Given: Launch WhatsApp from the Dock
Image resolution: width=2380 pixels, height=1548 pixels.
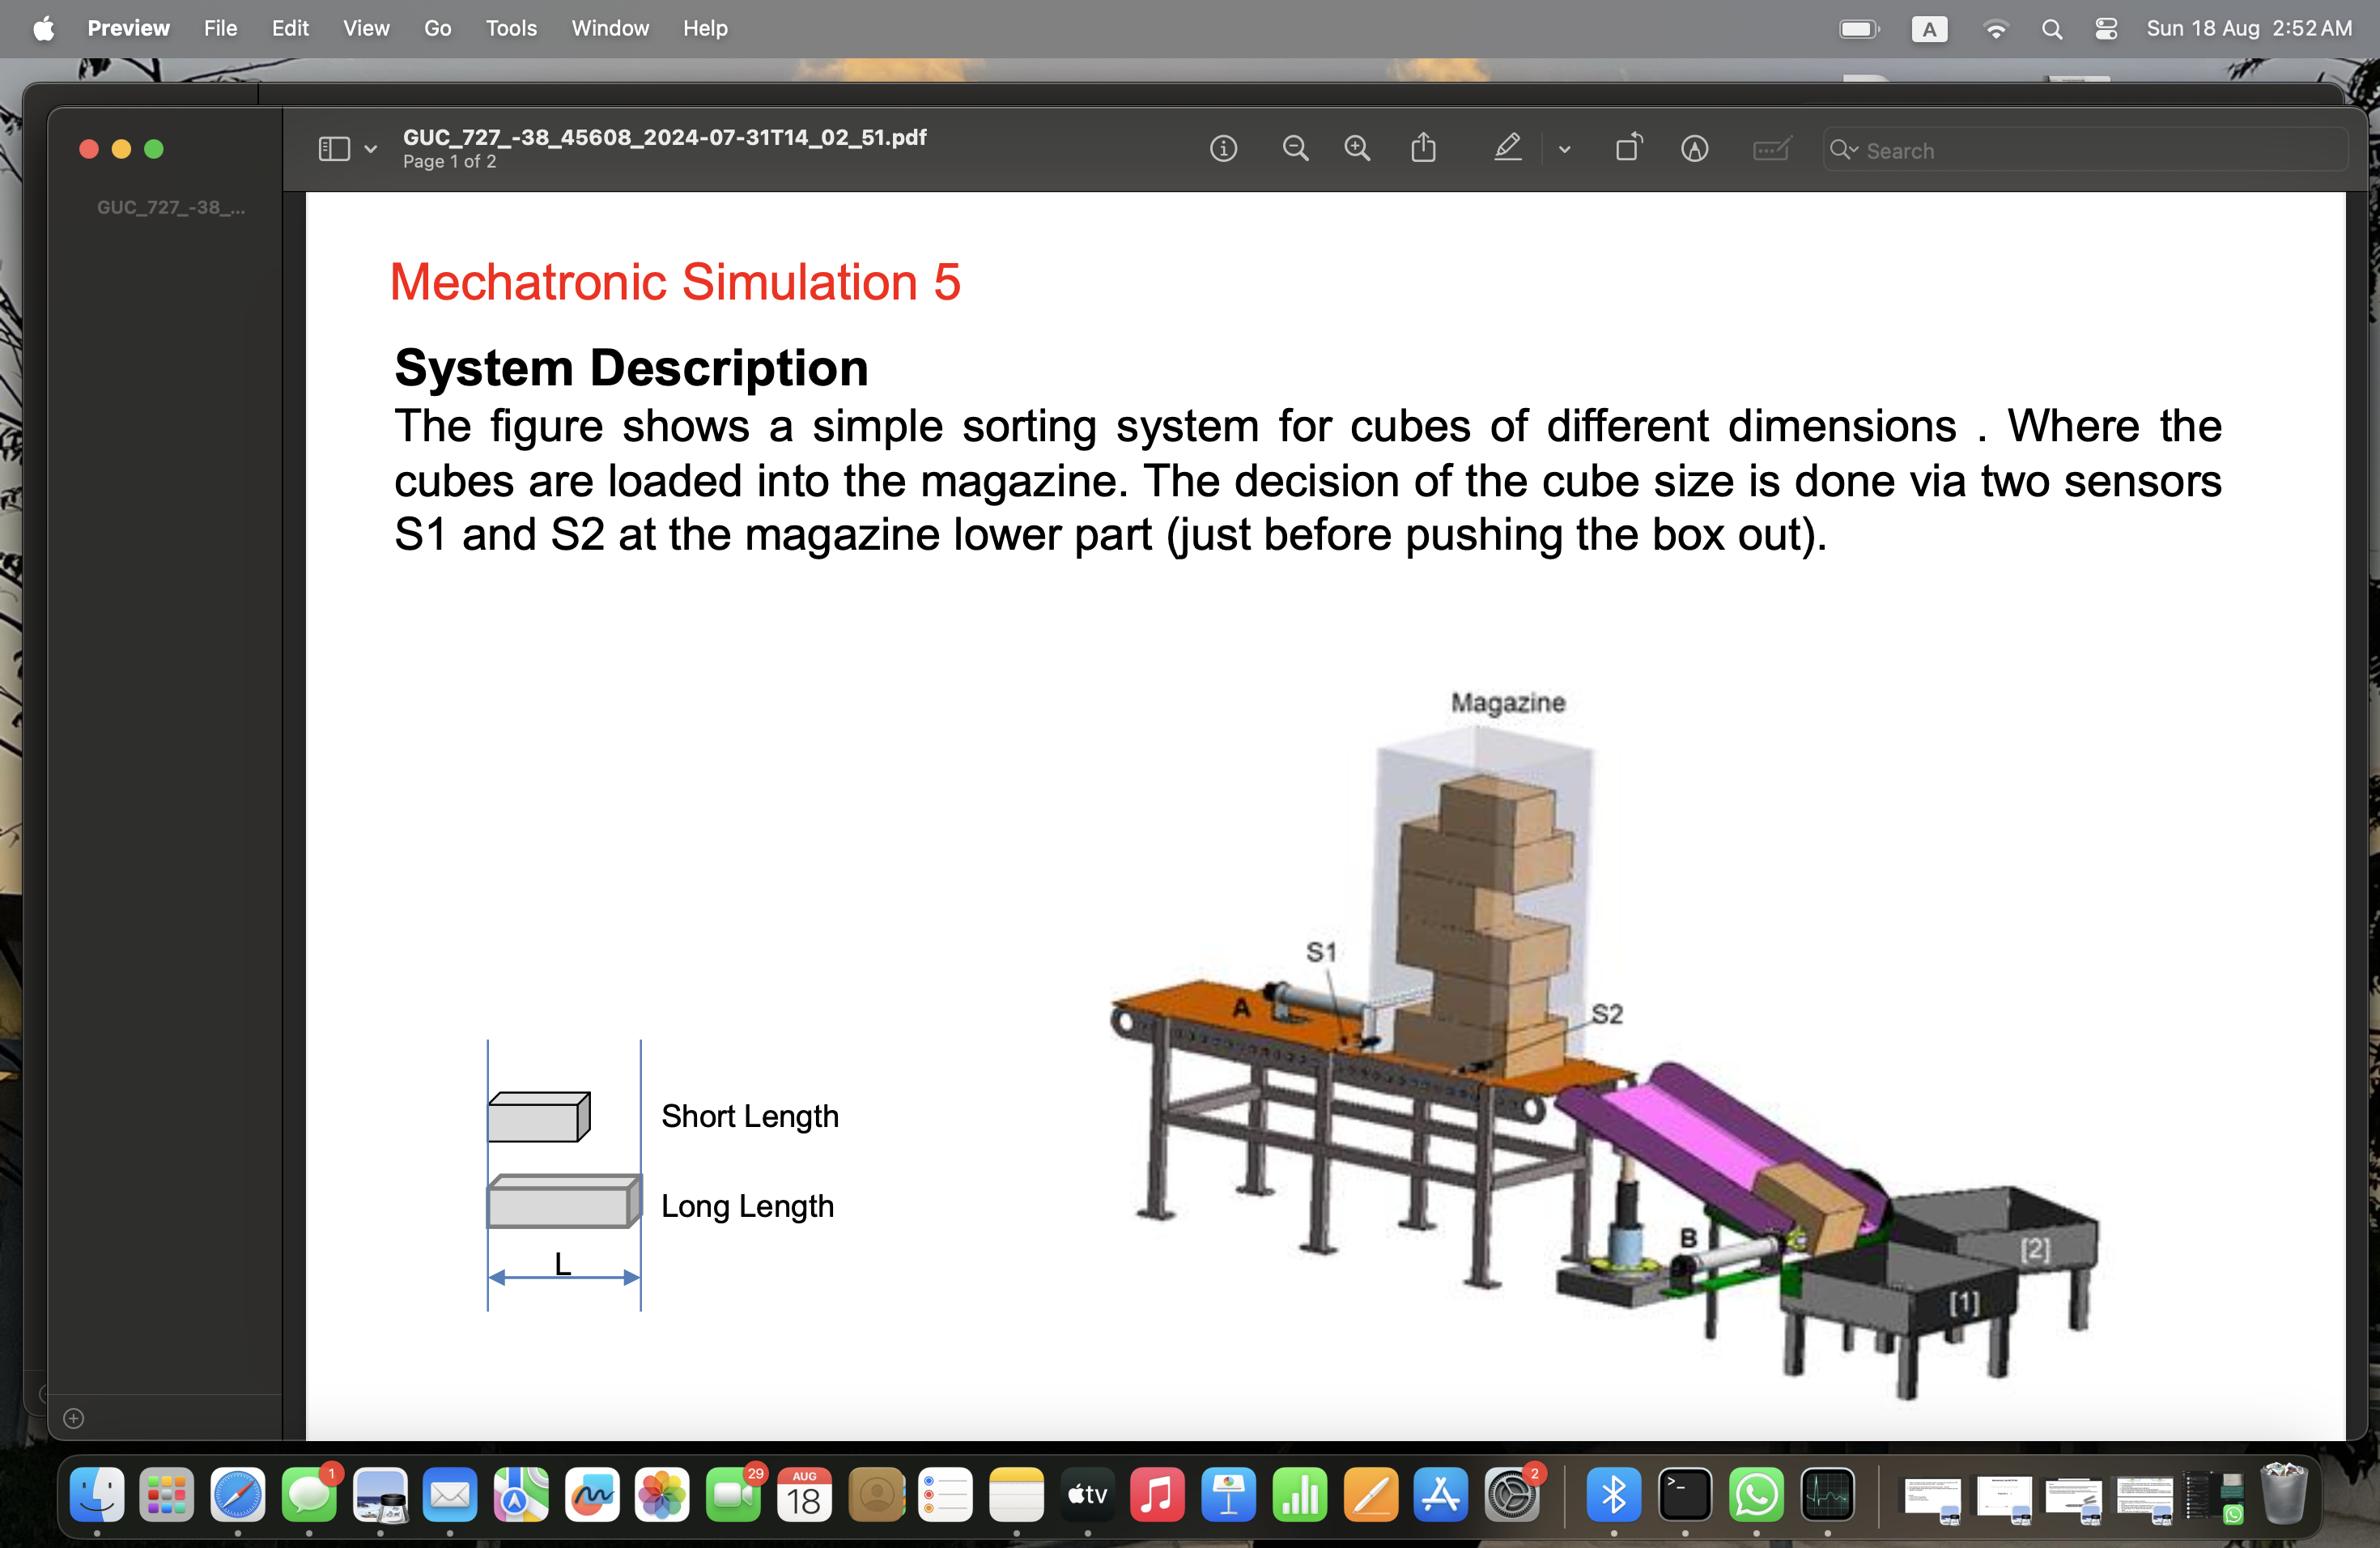Looking at the screenshot, I should (1757, 1497).
